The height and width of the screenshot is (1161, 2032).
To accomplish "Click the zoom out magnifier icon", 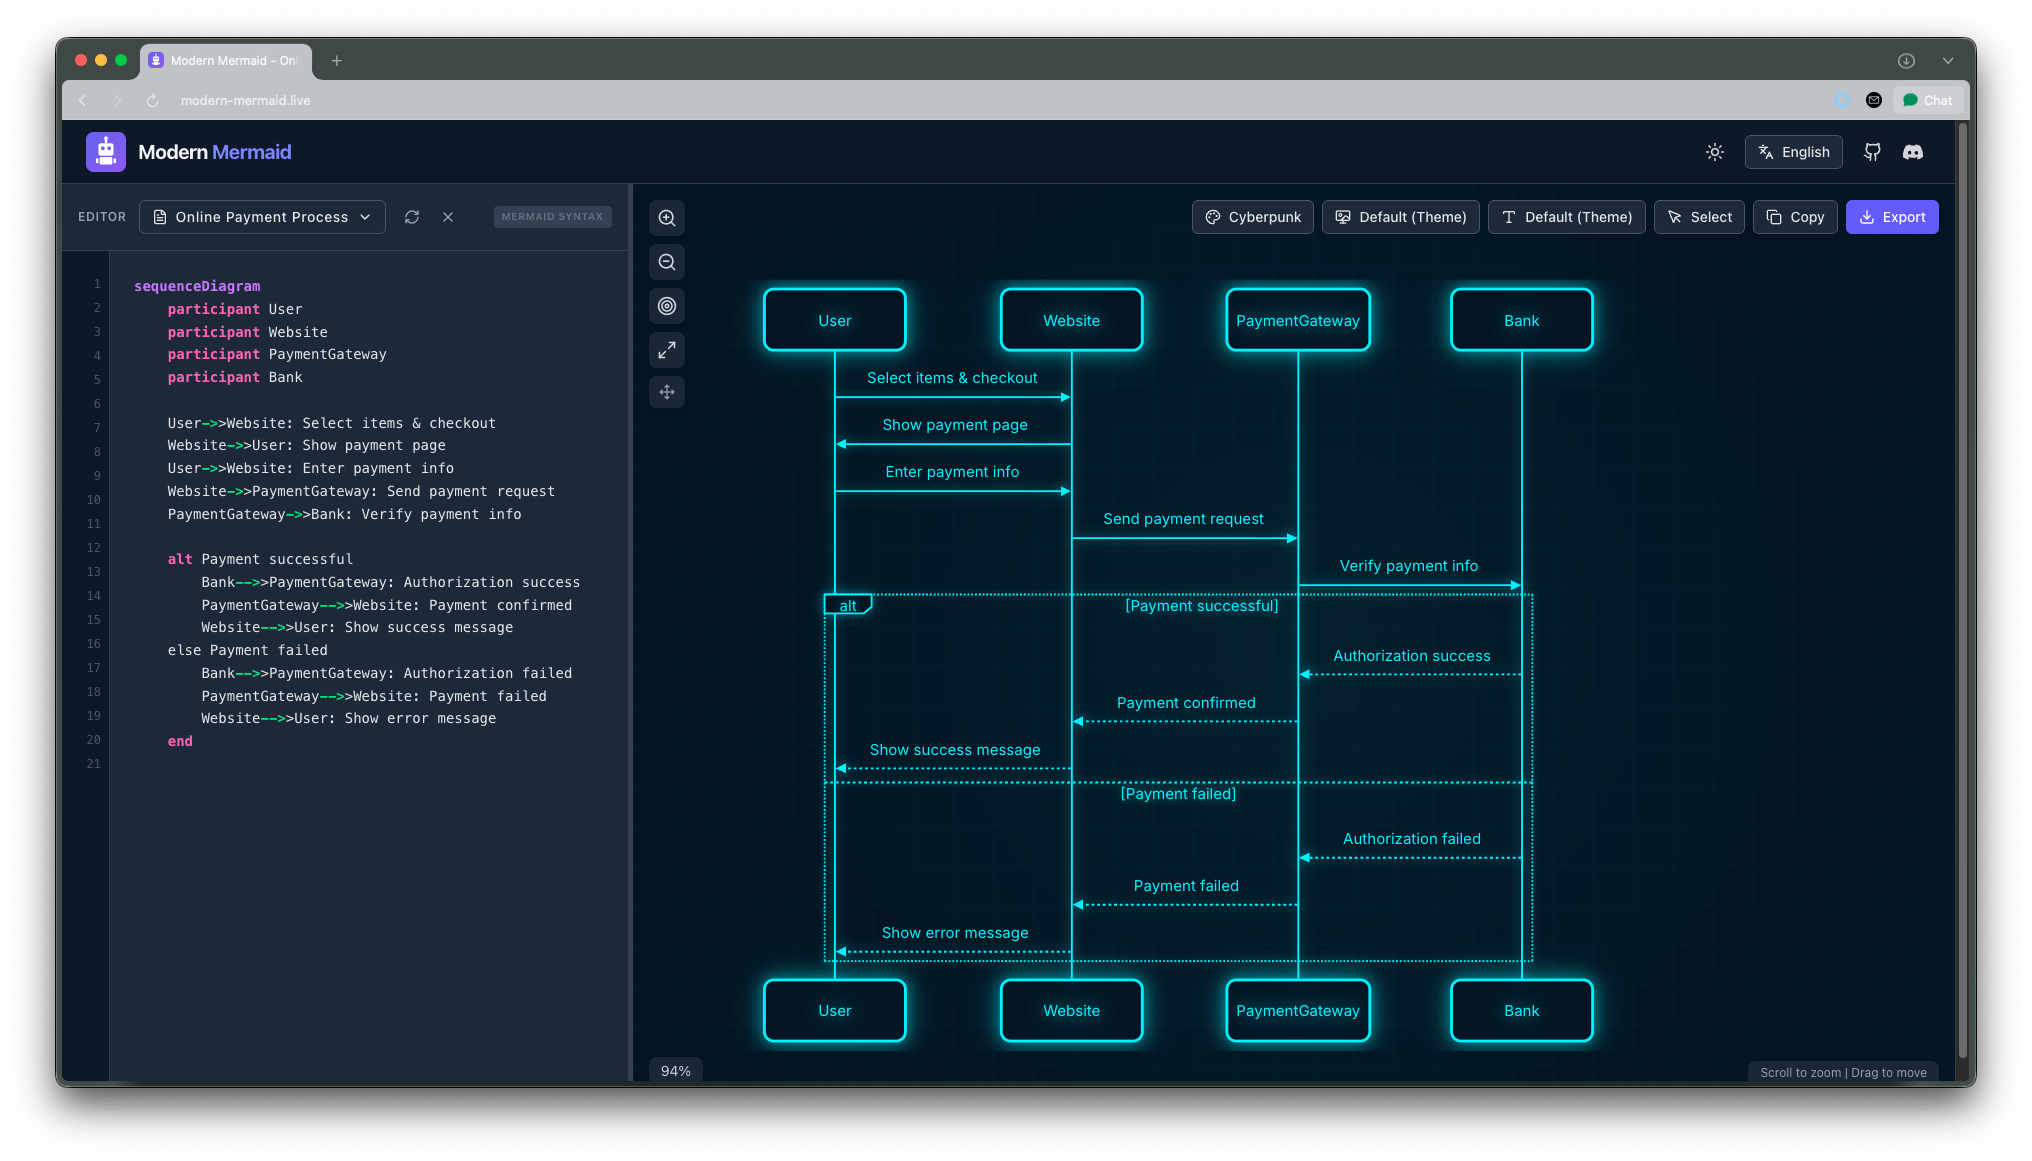I will 667,262.
